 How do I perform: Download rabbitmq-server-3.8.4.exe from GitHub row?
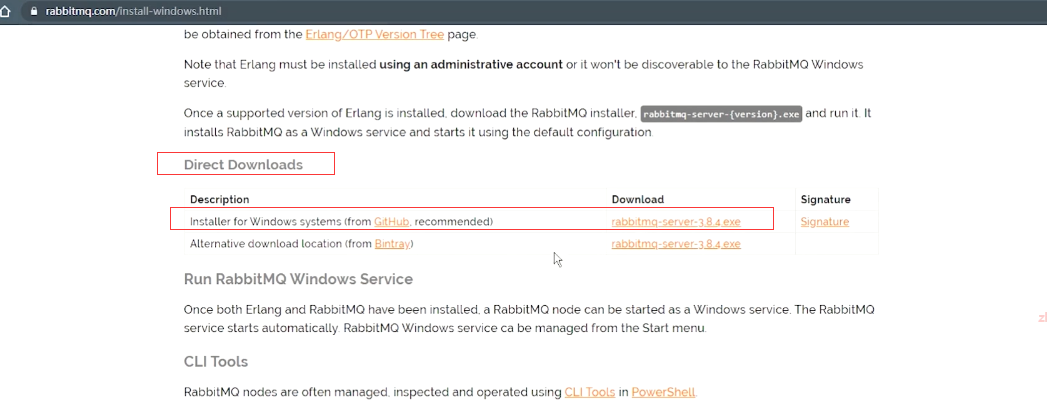point(676,222)
